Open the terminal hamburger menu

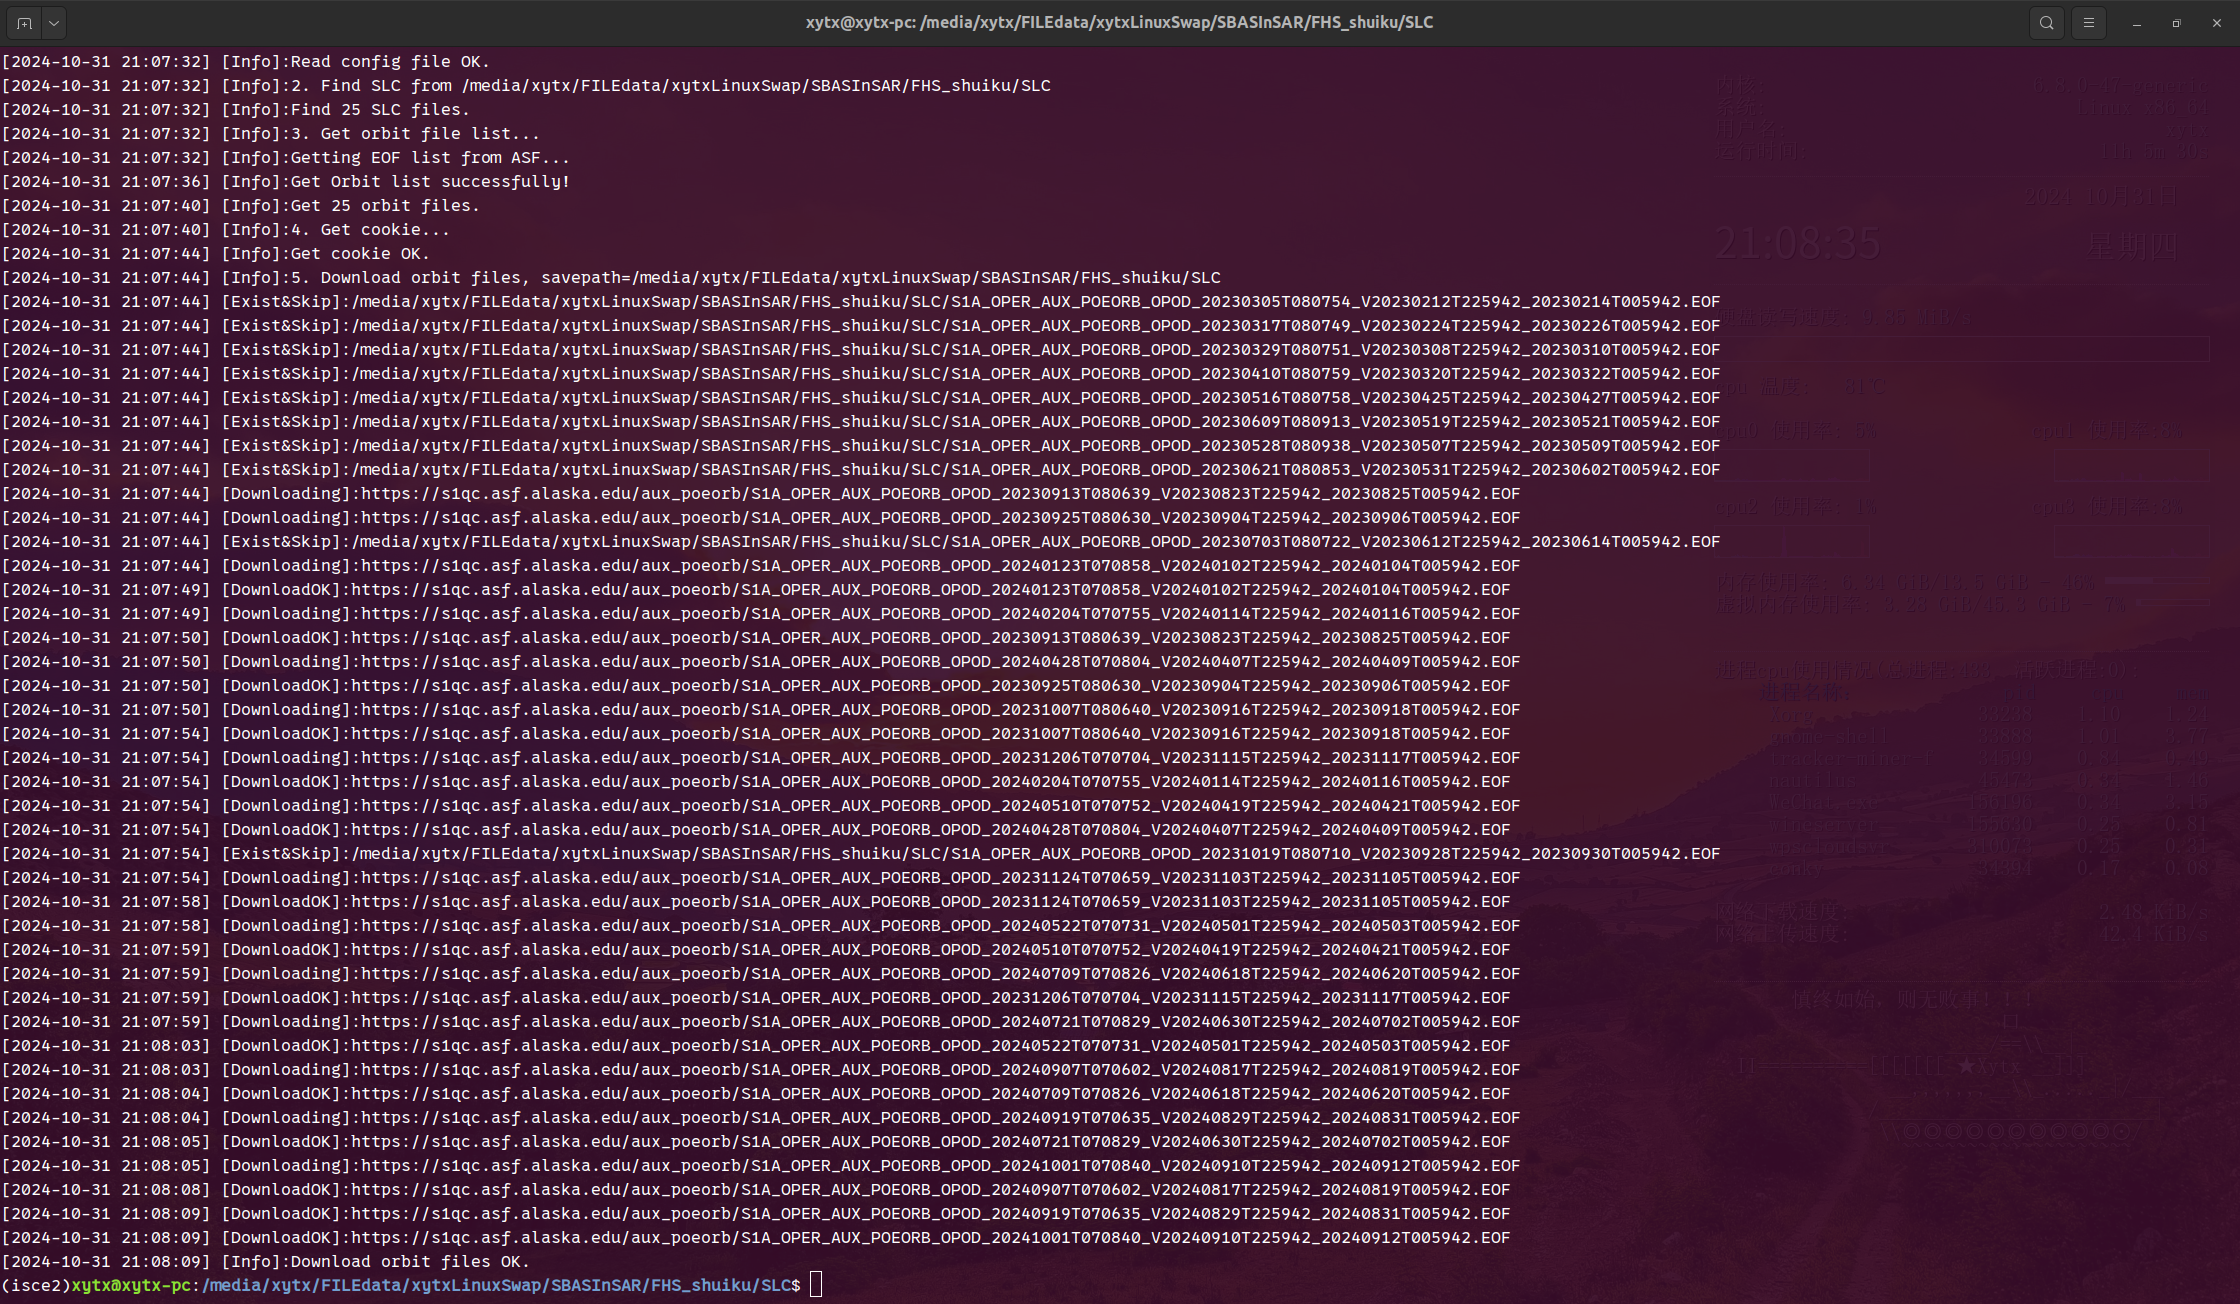click(x=2089, y=22)
